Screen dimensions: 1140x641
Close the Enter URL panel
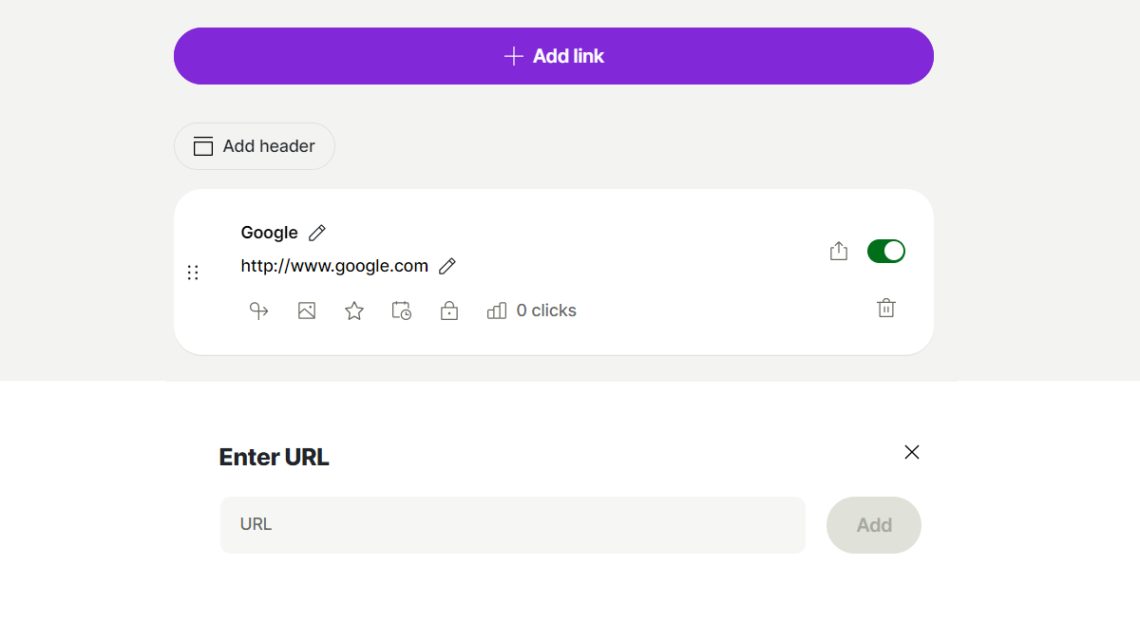click(x=911, y=452)
